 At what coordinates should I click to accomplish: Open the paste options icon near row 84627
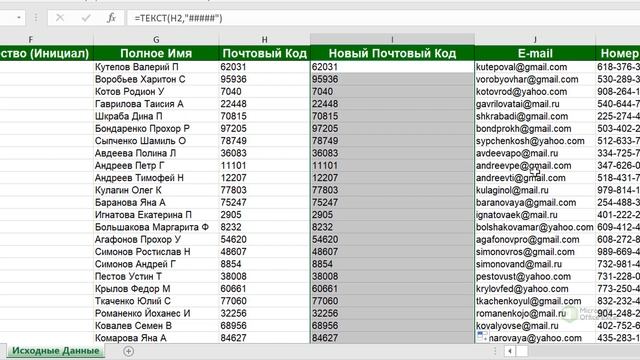(482, 337)
